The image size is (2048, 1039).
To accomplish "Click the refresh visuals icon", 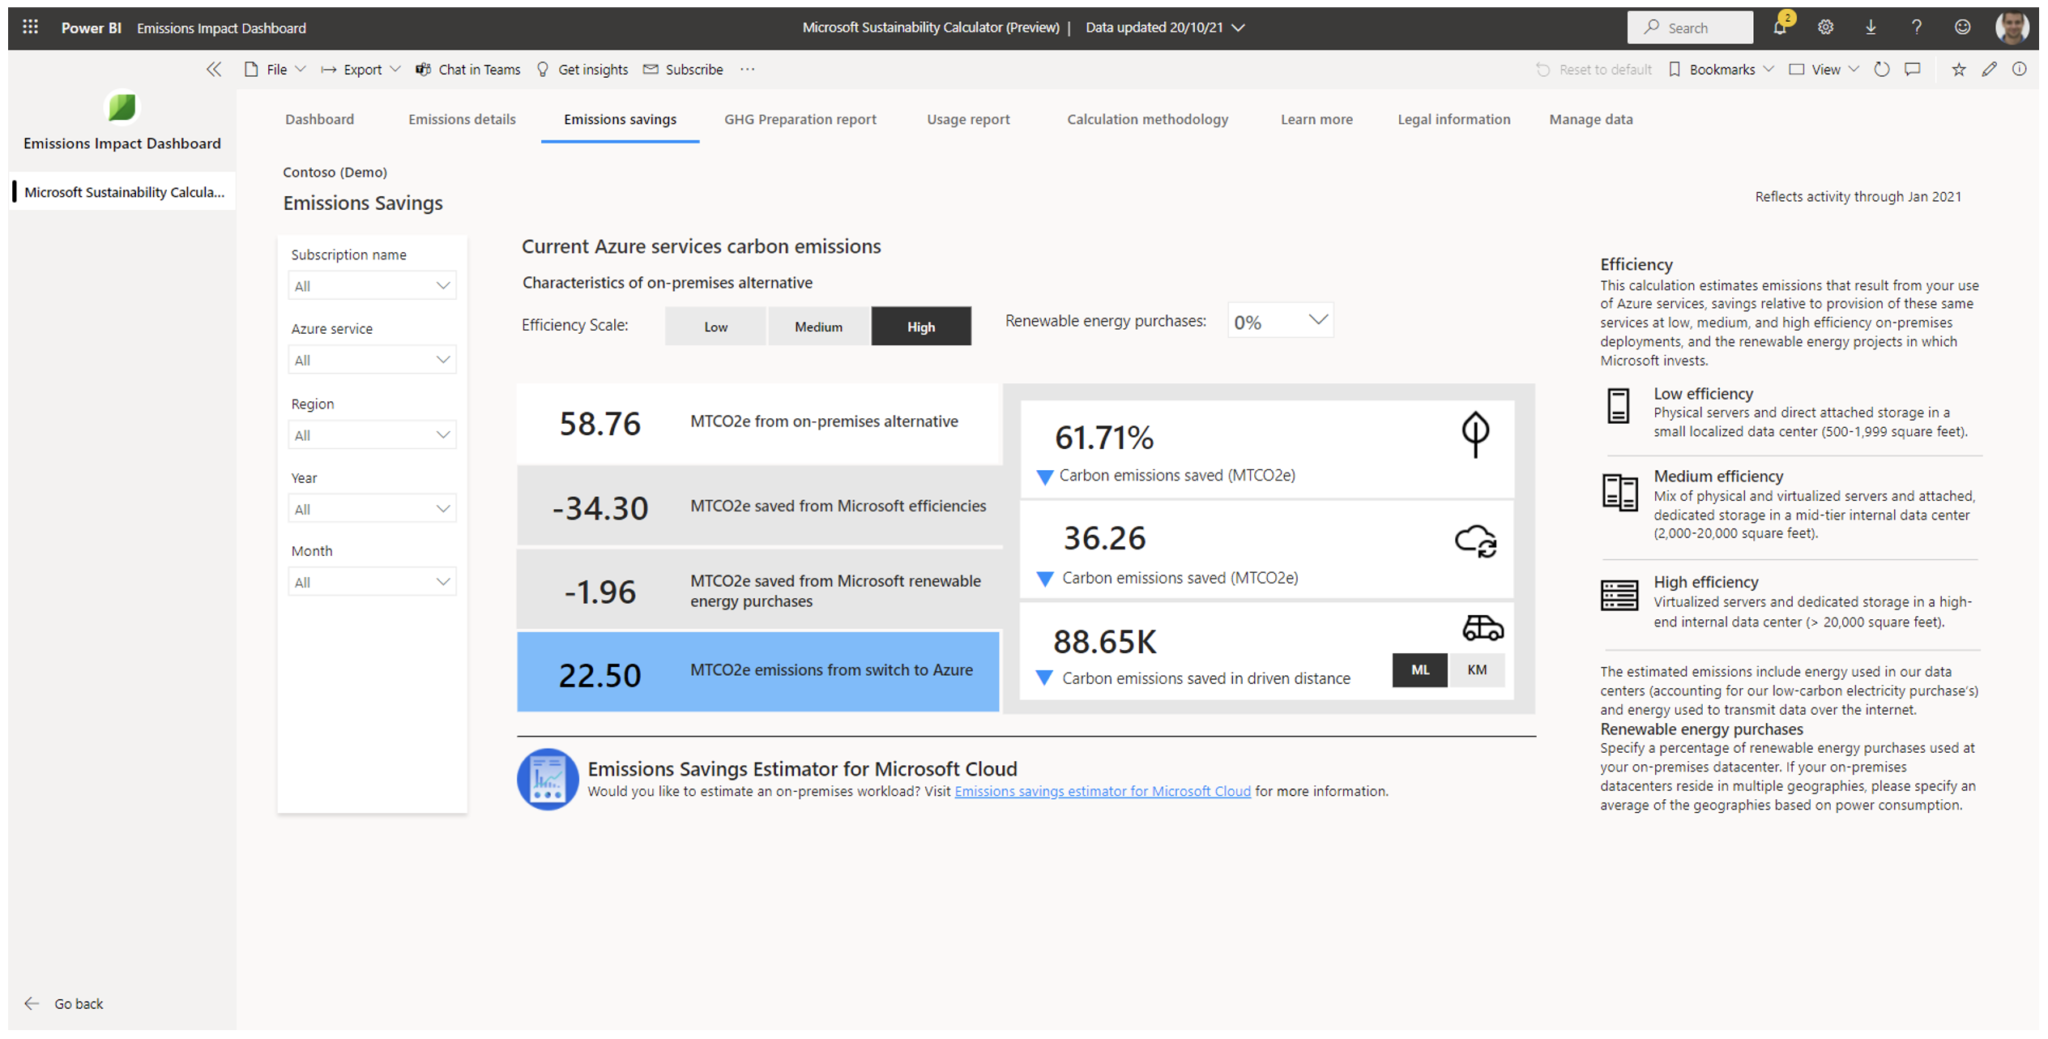I will (1882, 69).
